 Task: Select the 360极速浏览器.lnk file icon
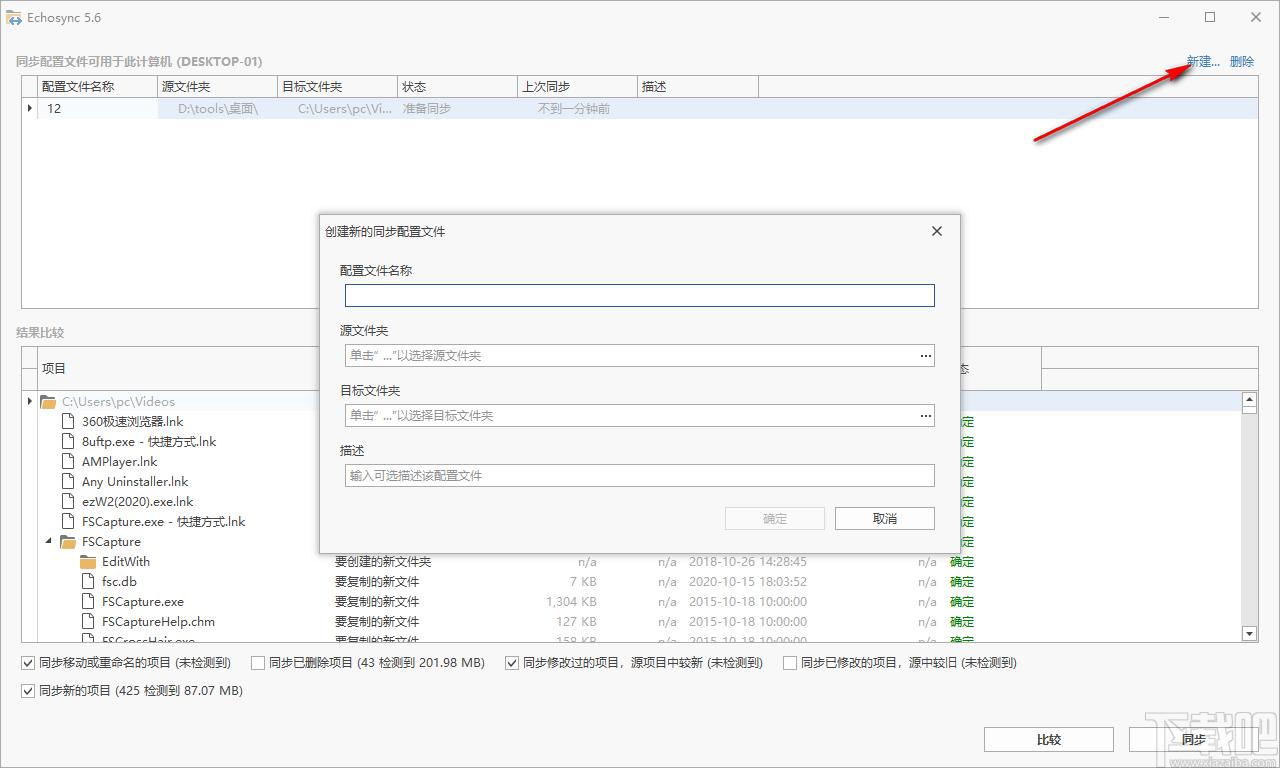[68, 421]
